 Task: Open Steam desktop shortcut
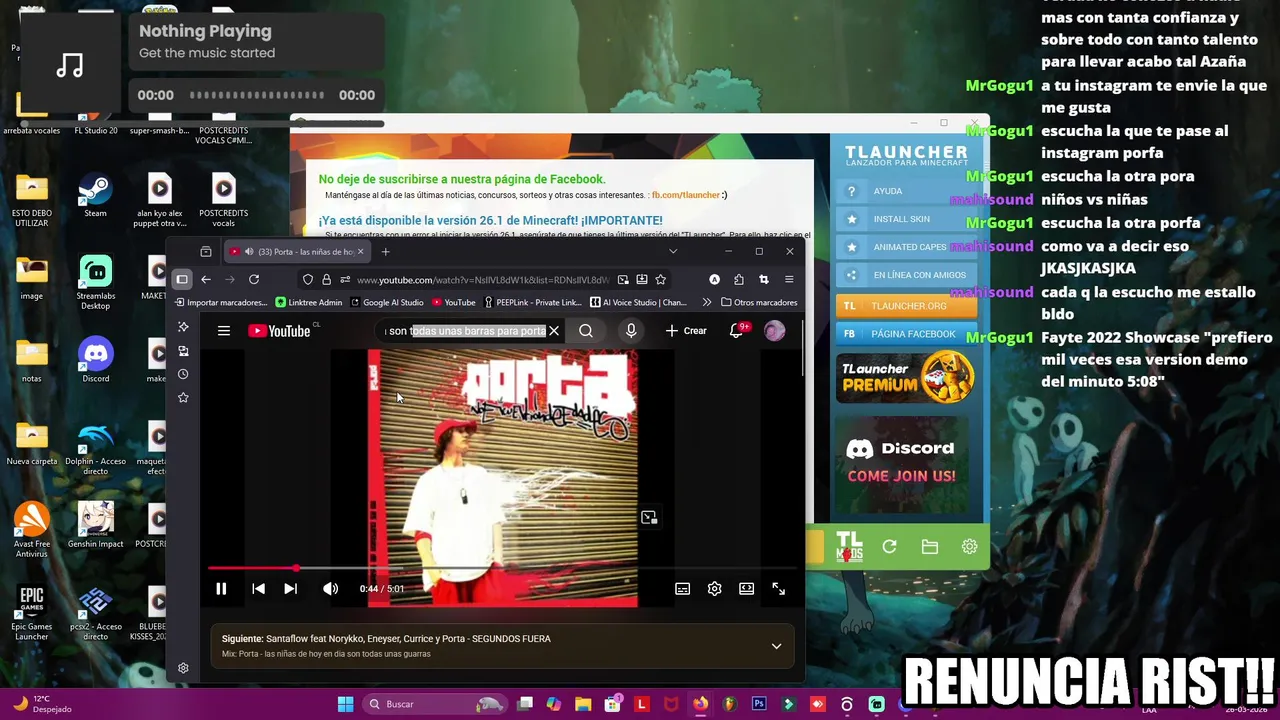pos(95,194)
